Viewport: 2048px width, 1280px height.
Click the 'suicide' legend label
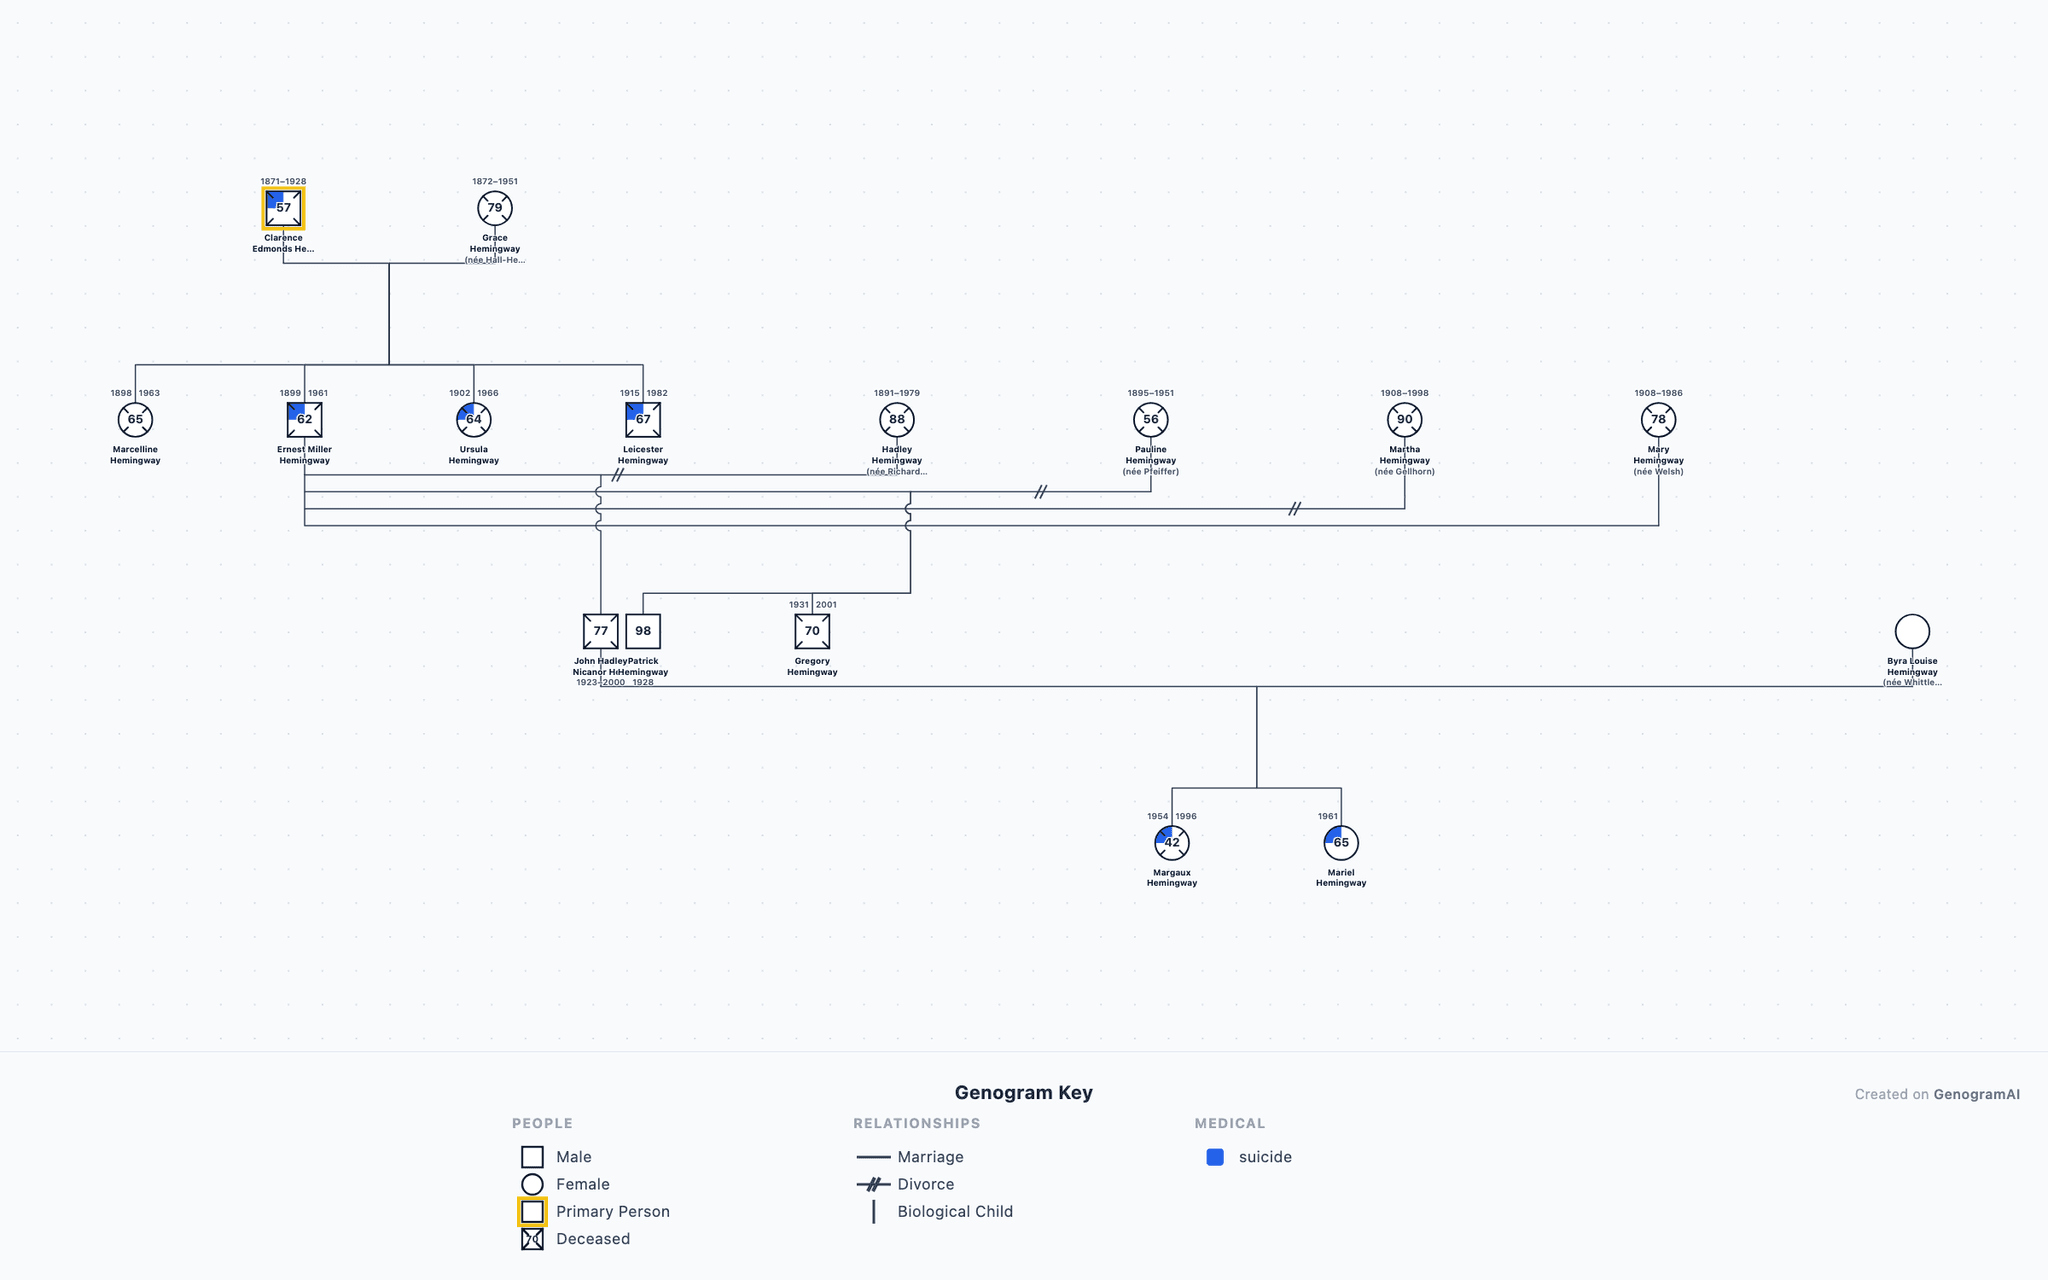coord(1265,1157)
